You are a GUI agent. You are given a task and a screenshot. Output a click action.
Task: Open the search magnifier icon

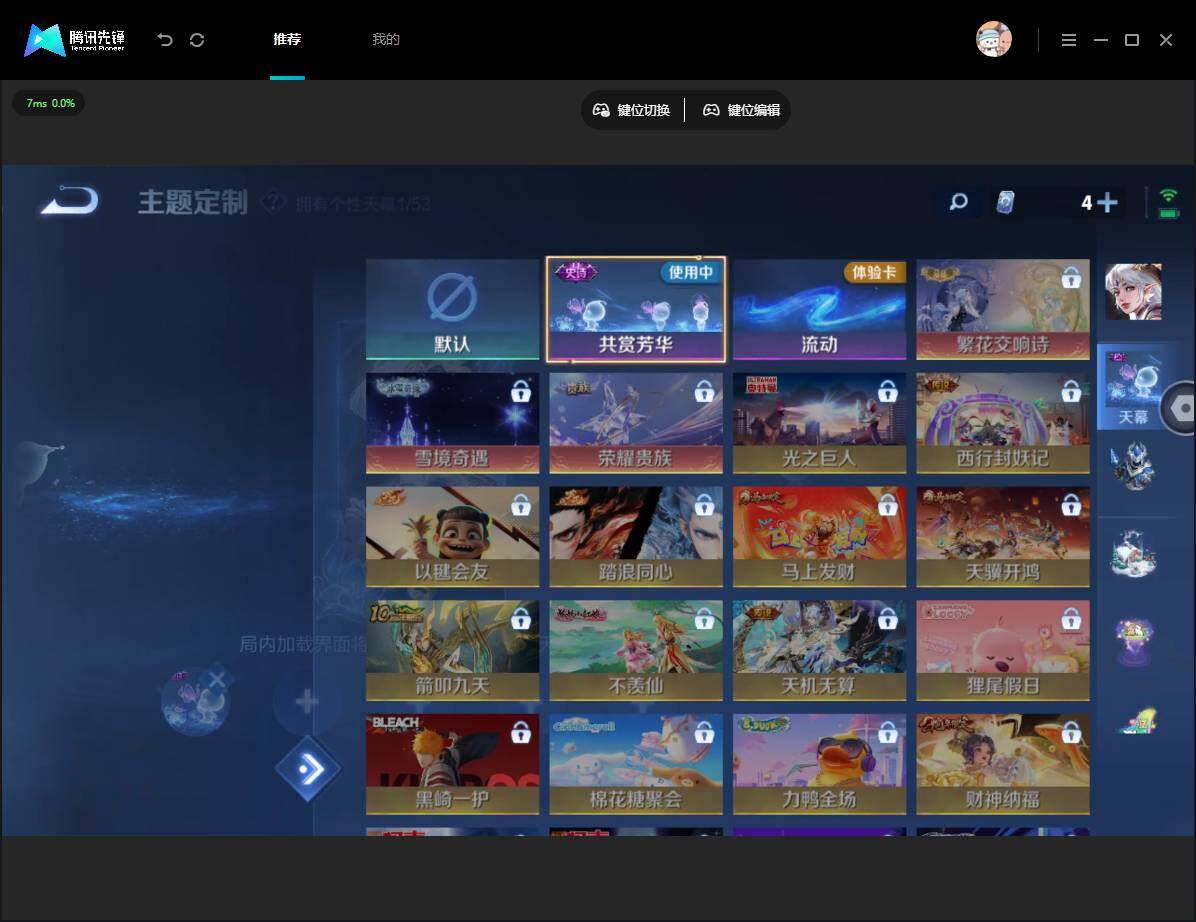point(958,202)
